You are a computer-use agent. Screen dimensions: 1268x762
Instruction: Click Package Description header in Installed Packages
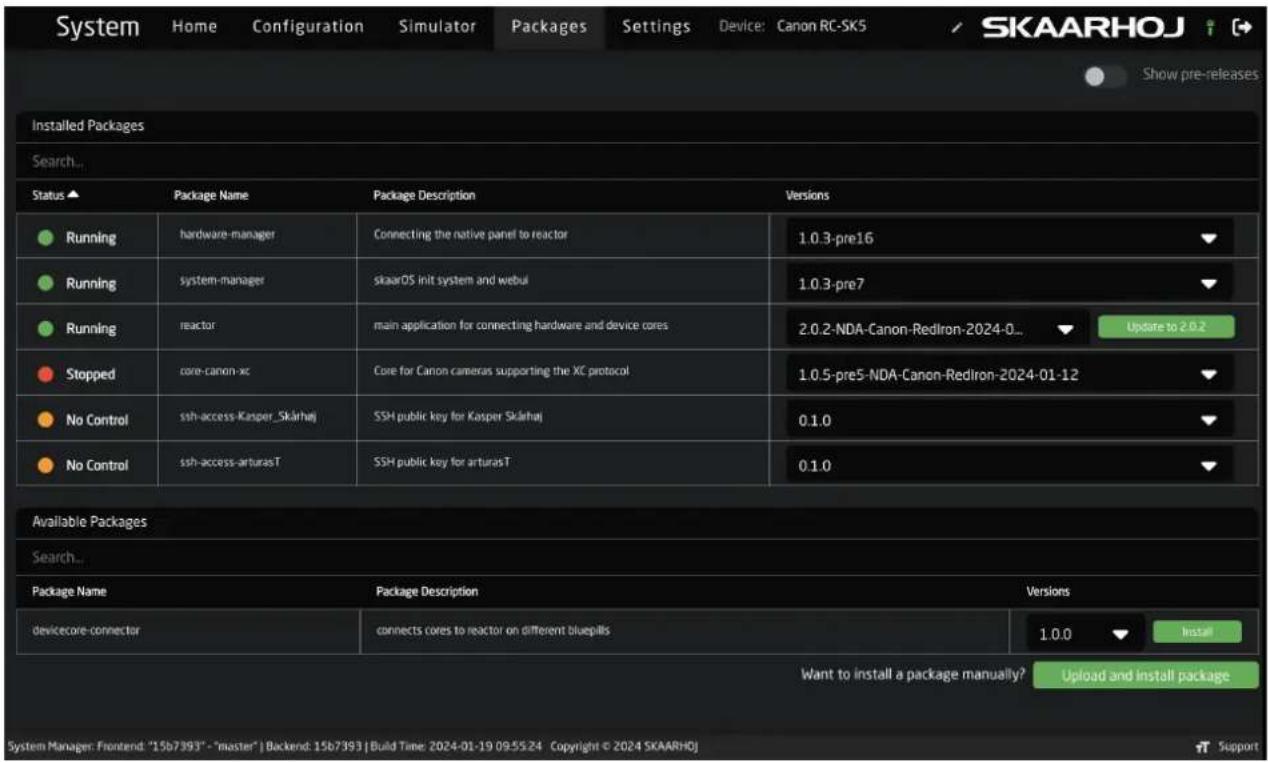(x=425, y=195)
